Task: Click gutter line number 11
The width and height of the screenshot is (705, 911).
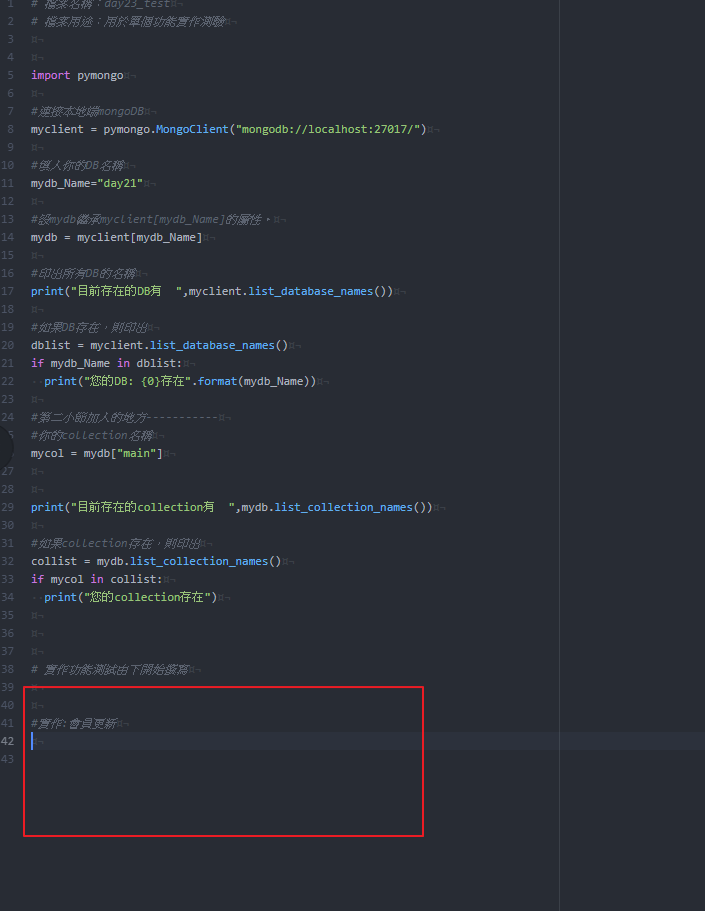Action: 8,183
